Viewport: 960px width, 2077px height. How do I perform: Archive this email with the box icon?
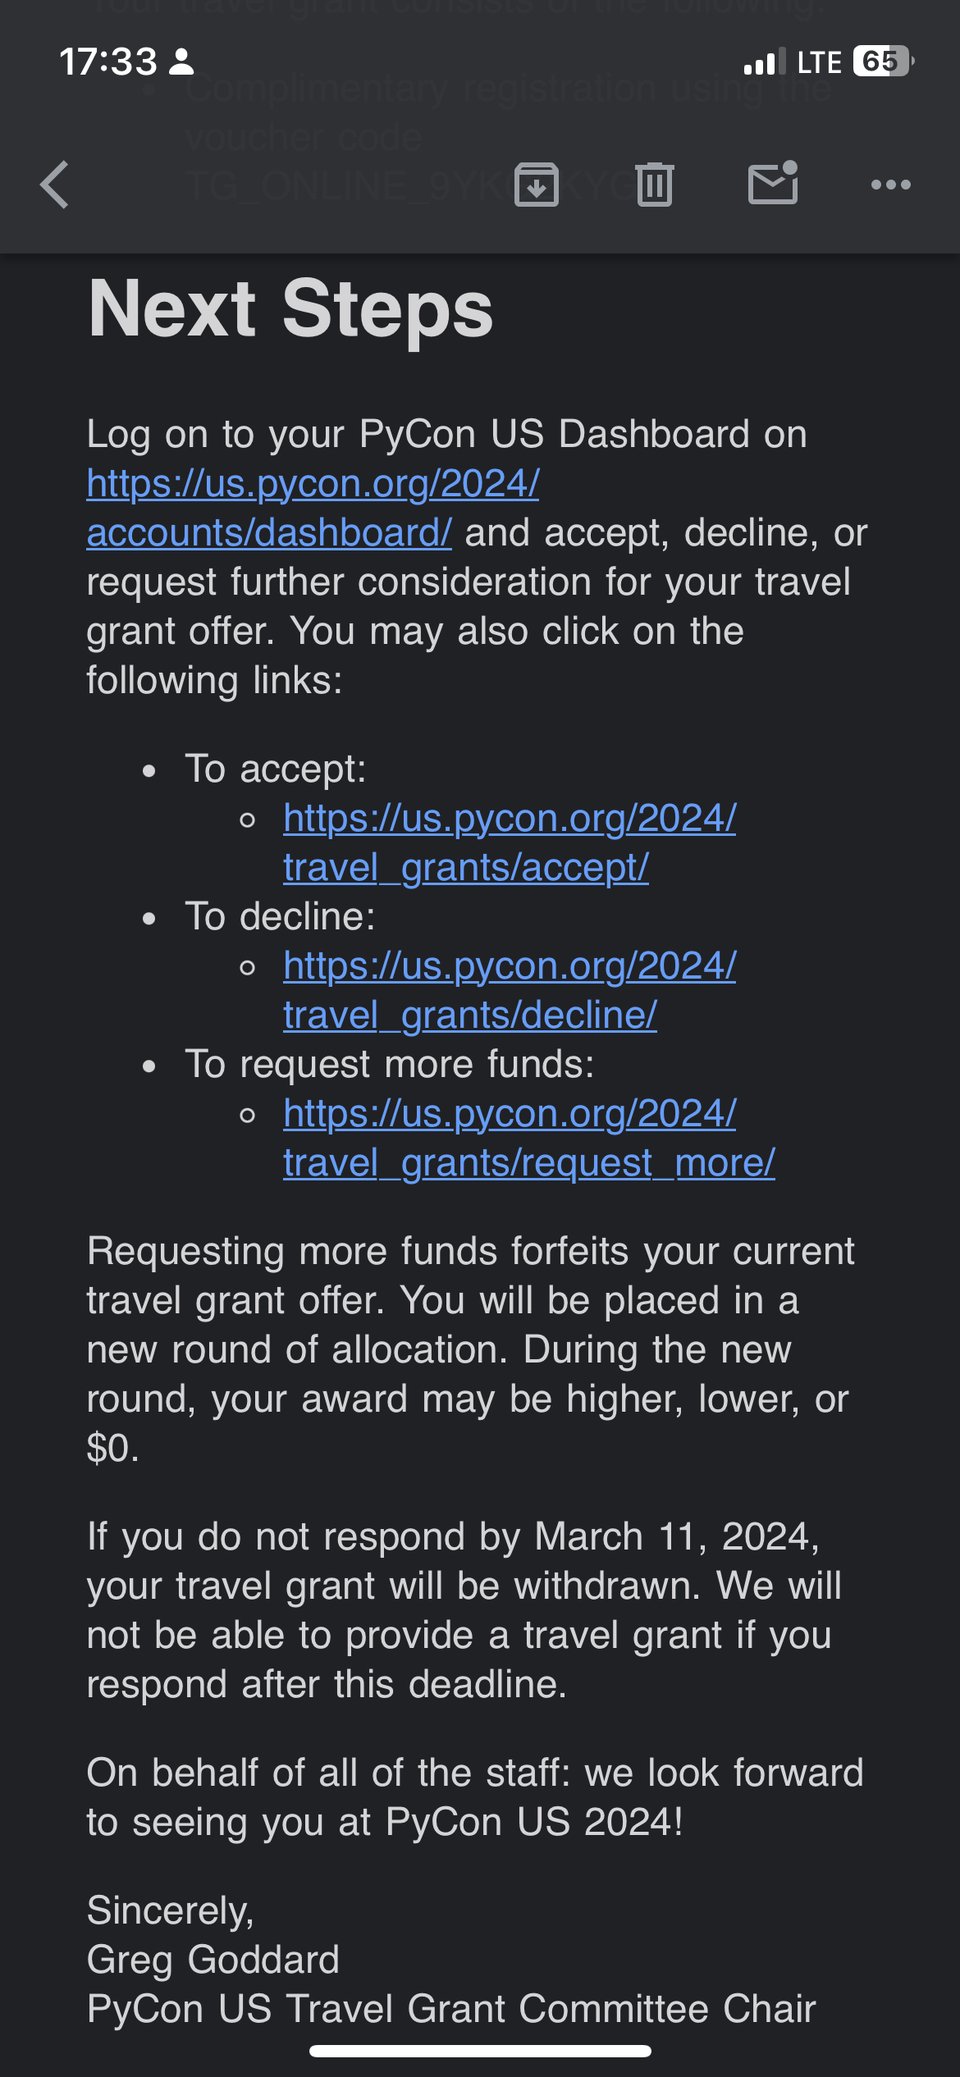pos(536,184)
